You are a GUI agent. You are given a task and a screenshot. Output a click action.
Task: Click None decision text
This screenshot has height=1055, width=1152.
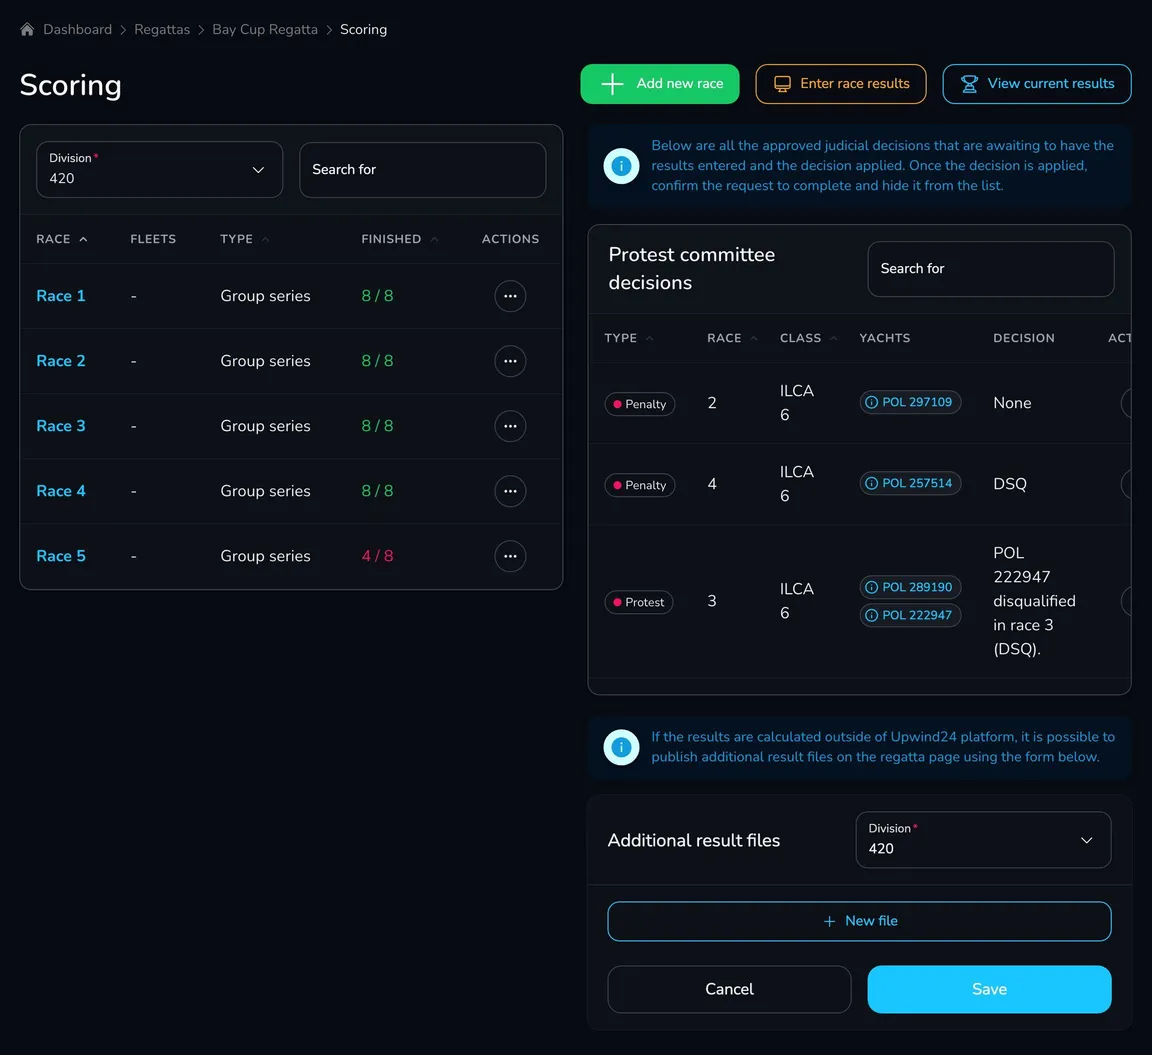(1012, 403)
